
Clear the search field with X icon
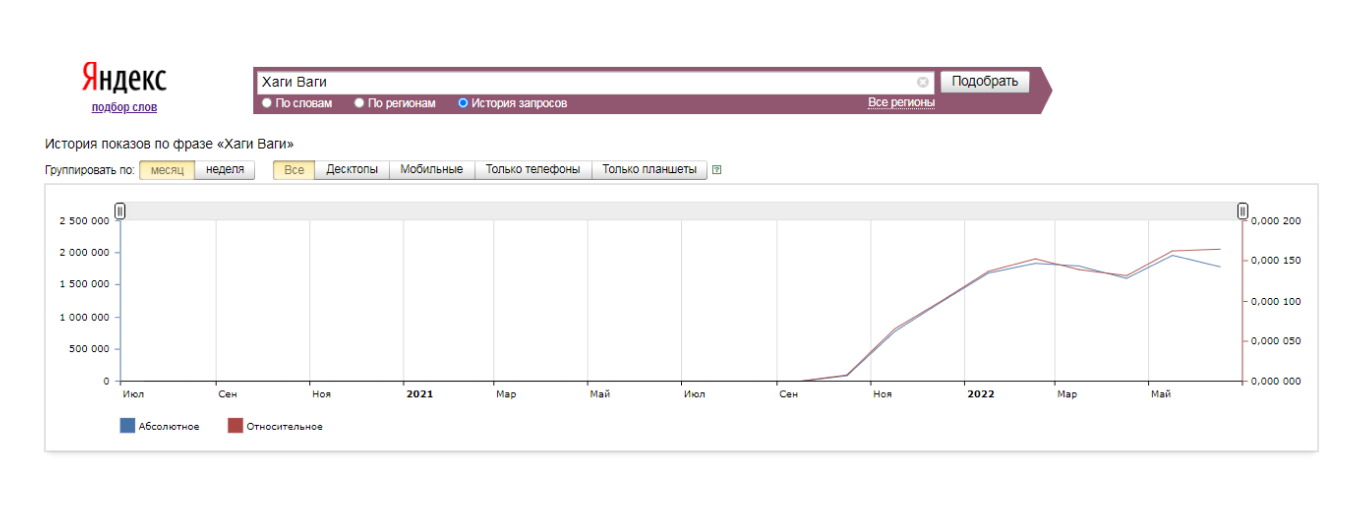point(922,82)
